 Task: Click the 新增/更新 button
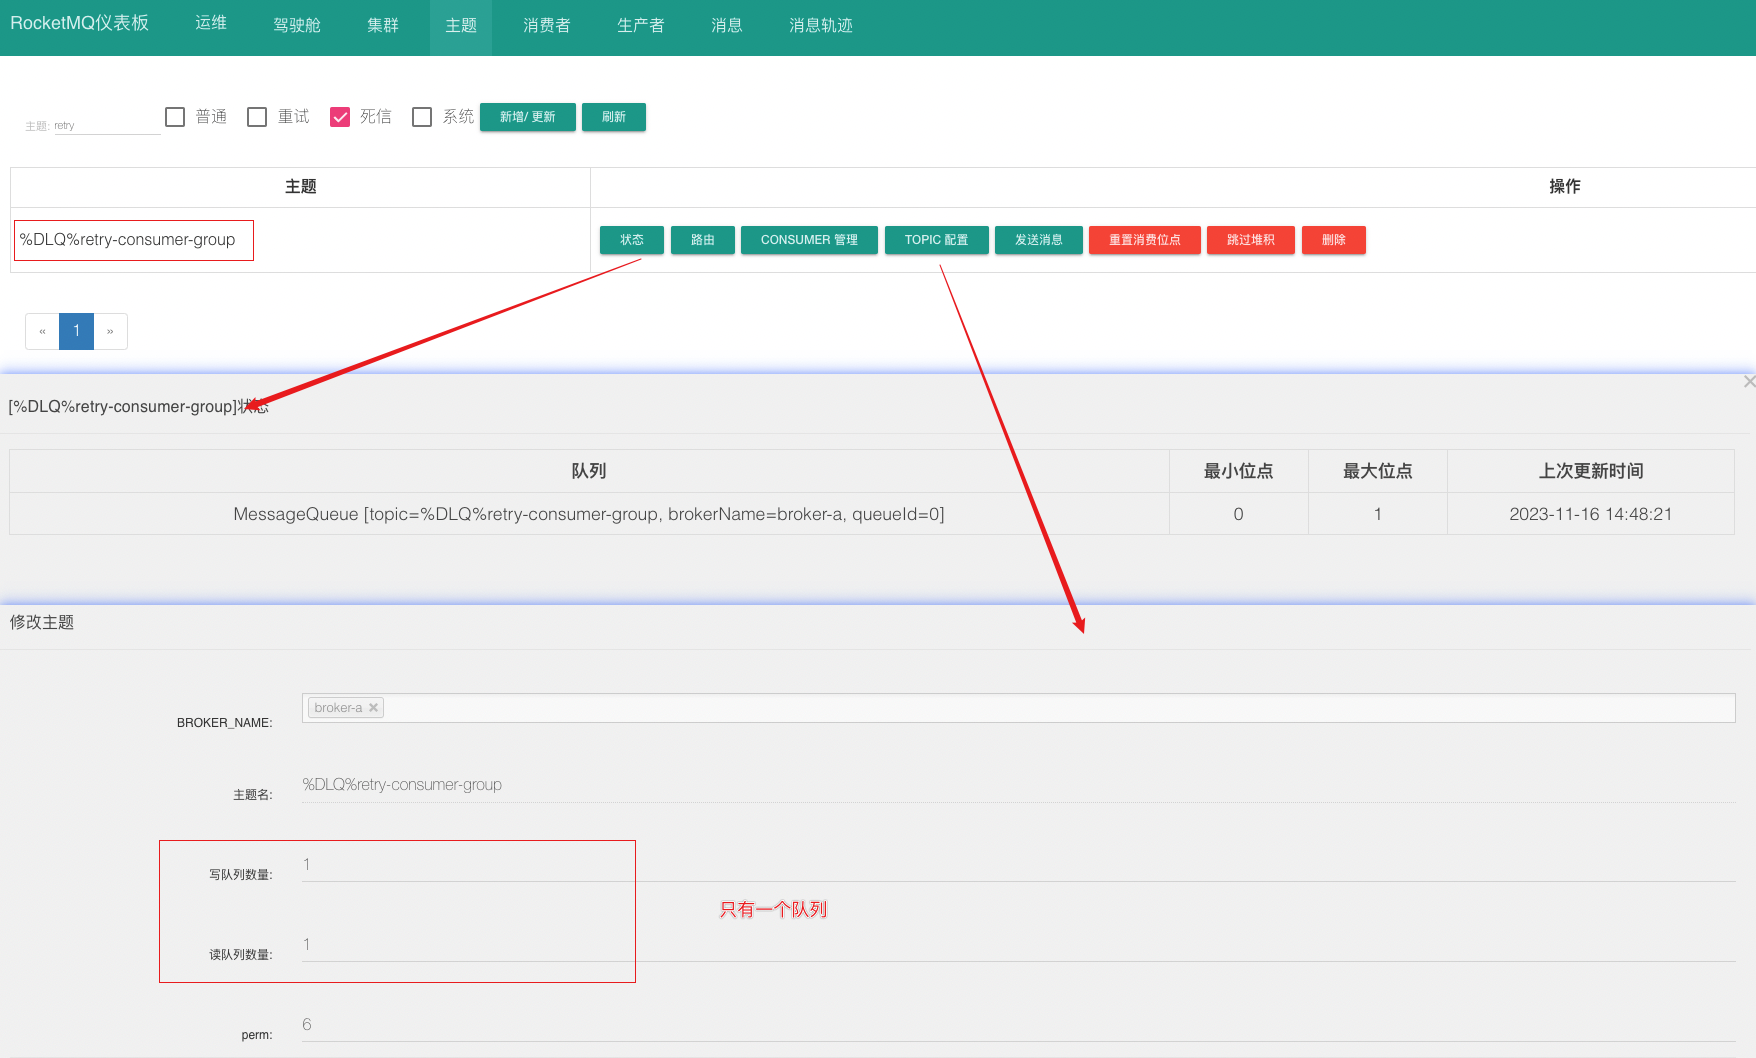528,117
